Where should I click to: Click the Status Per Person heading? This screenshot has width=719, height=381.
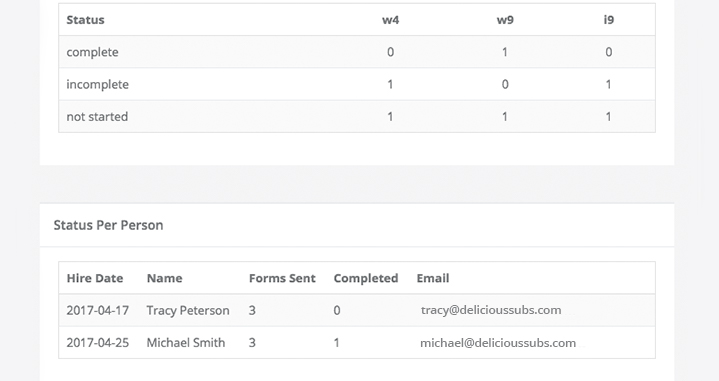point(108,225)
